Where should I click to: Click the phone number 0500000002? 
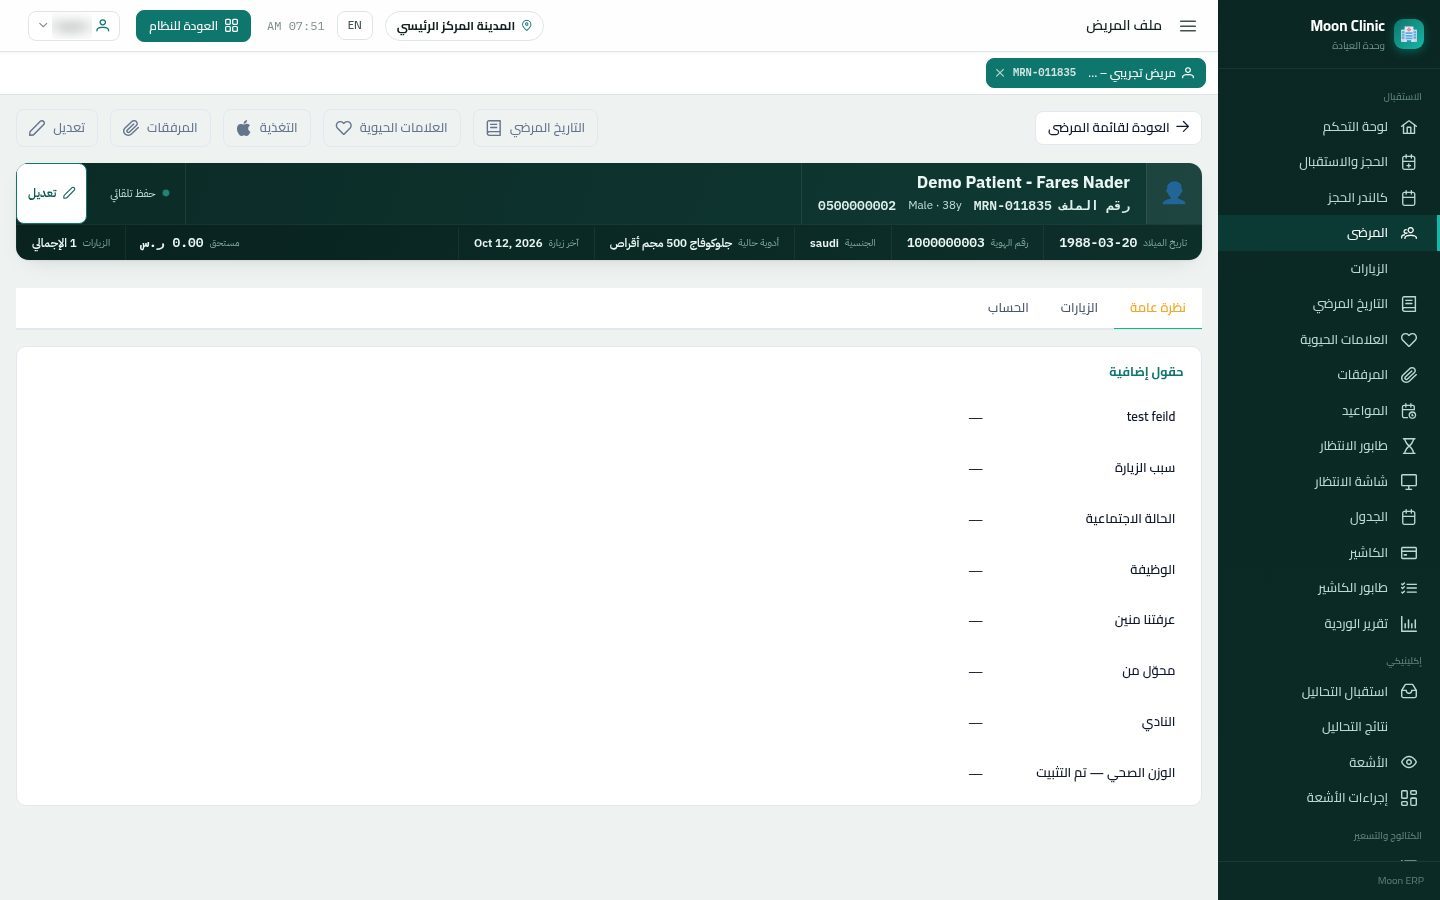pyautogui.click(x=857, y=206)
